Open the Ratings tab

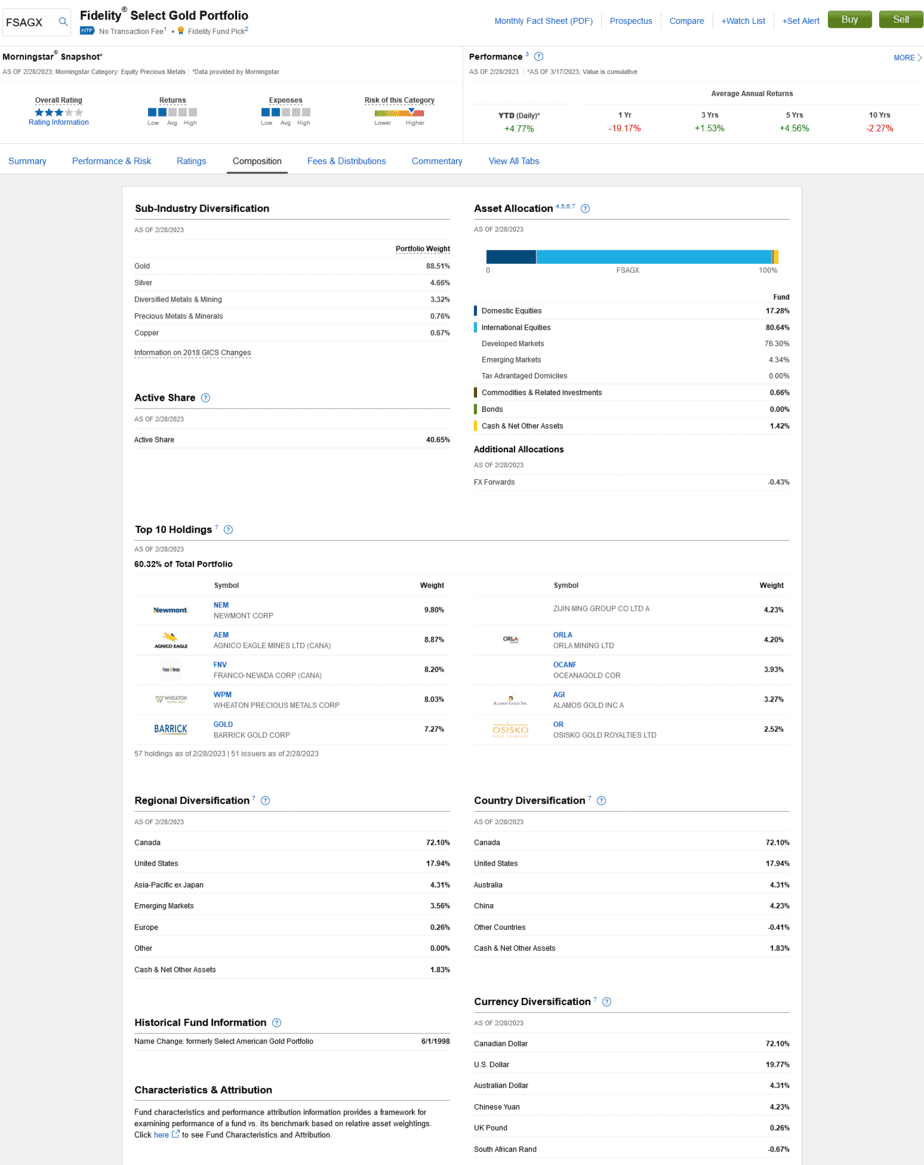point(192,161)
